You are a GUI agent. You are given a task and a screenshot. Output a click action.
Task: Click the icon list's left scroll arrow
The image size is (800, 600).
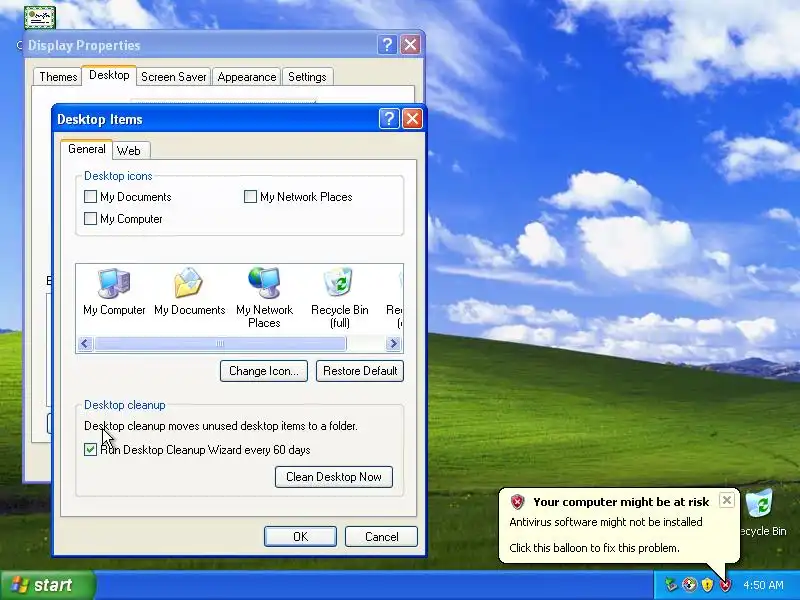pos(85,343)
